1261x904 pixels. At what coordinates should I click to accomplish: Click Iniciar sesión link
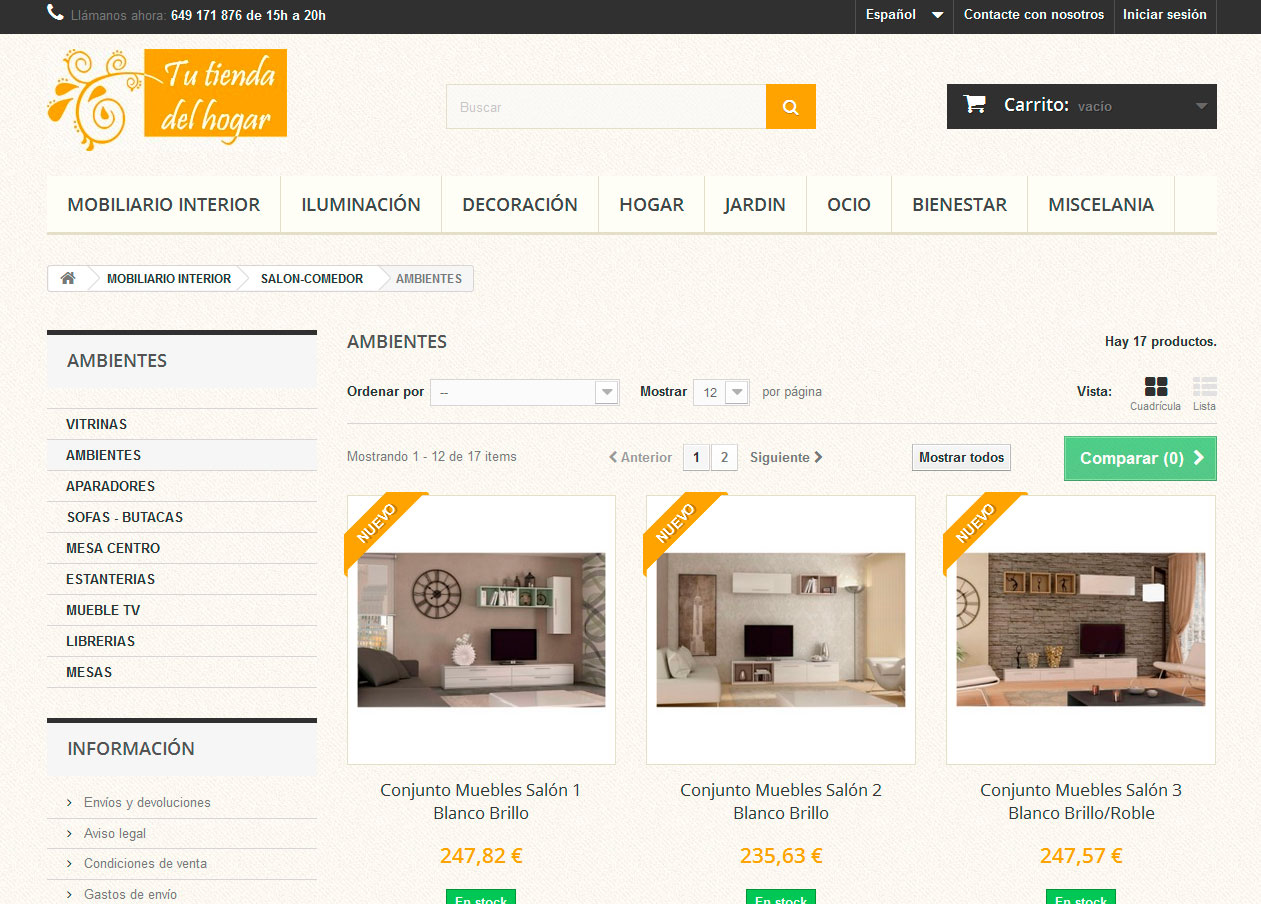1165,15
